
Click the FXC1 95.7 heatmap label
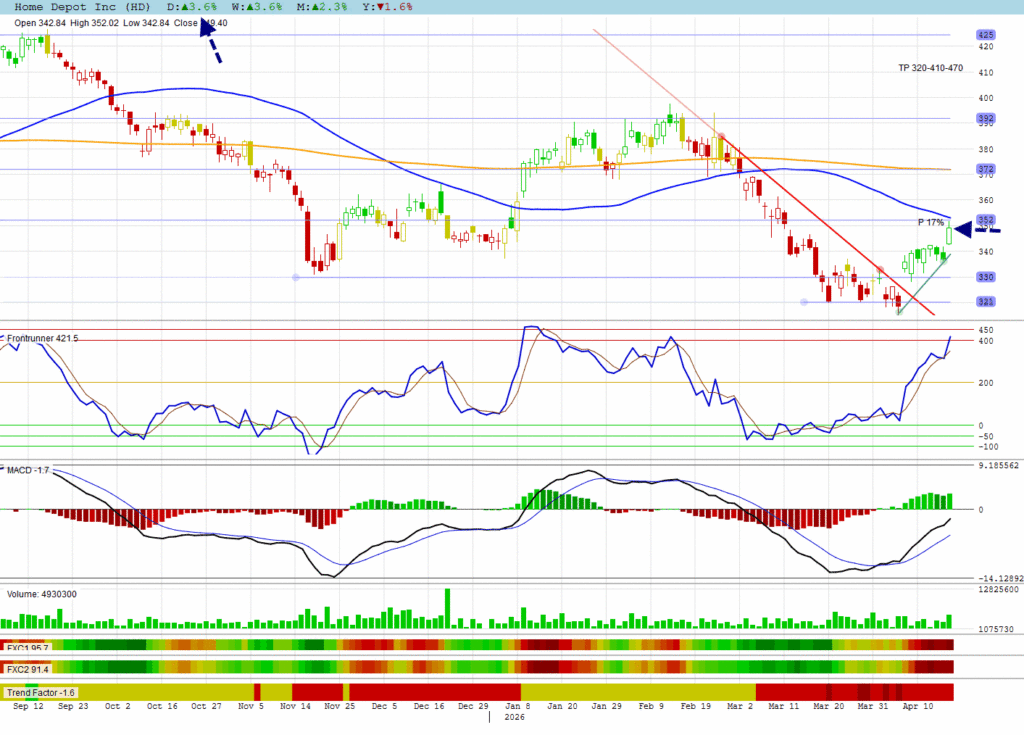[28, 648]
